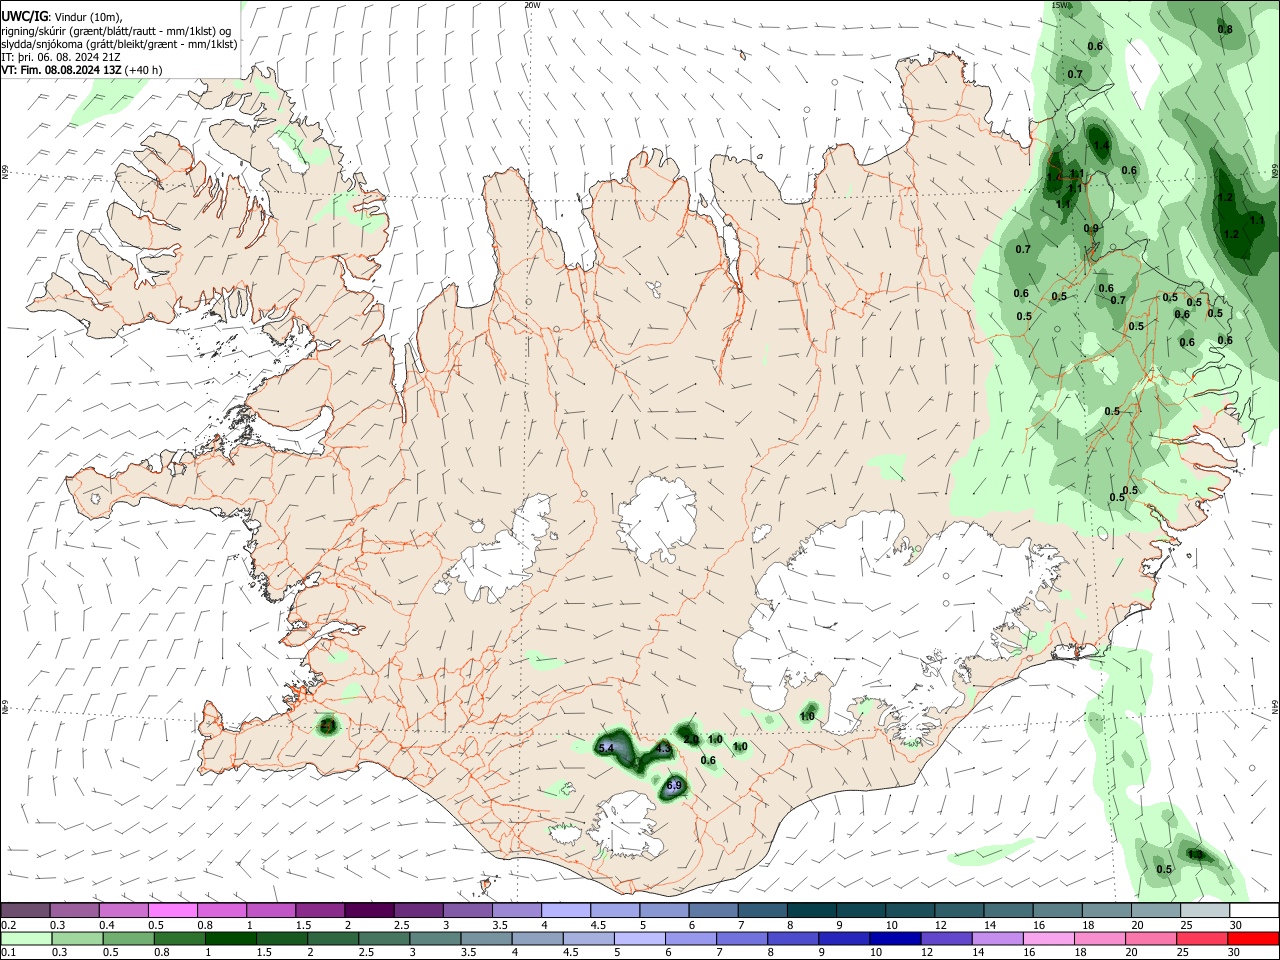Click the '3.5' label on the upper color scale

(x=498, y=924)
